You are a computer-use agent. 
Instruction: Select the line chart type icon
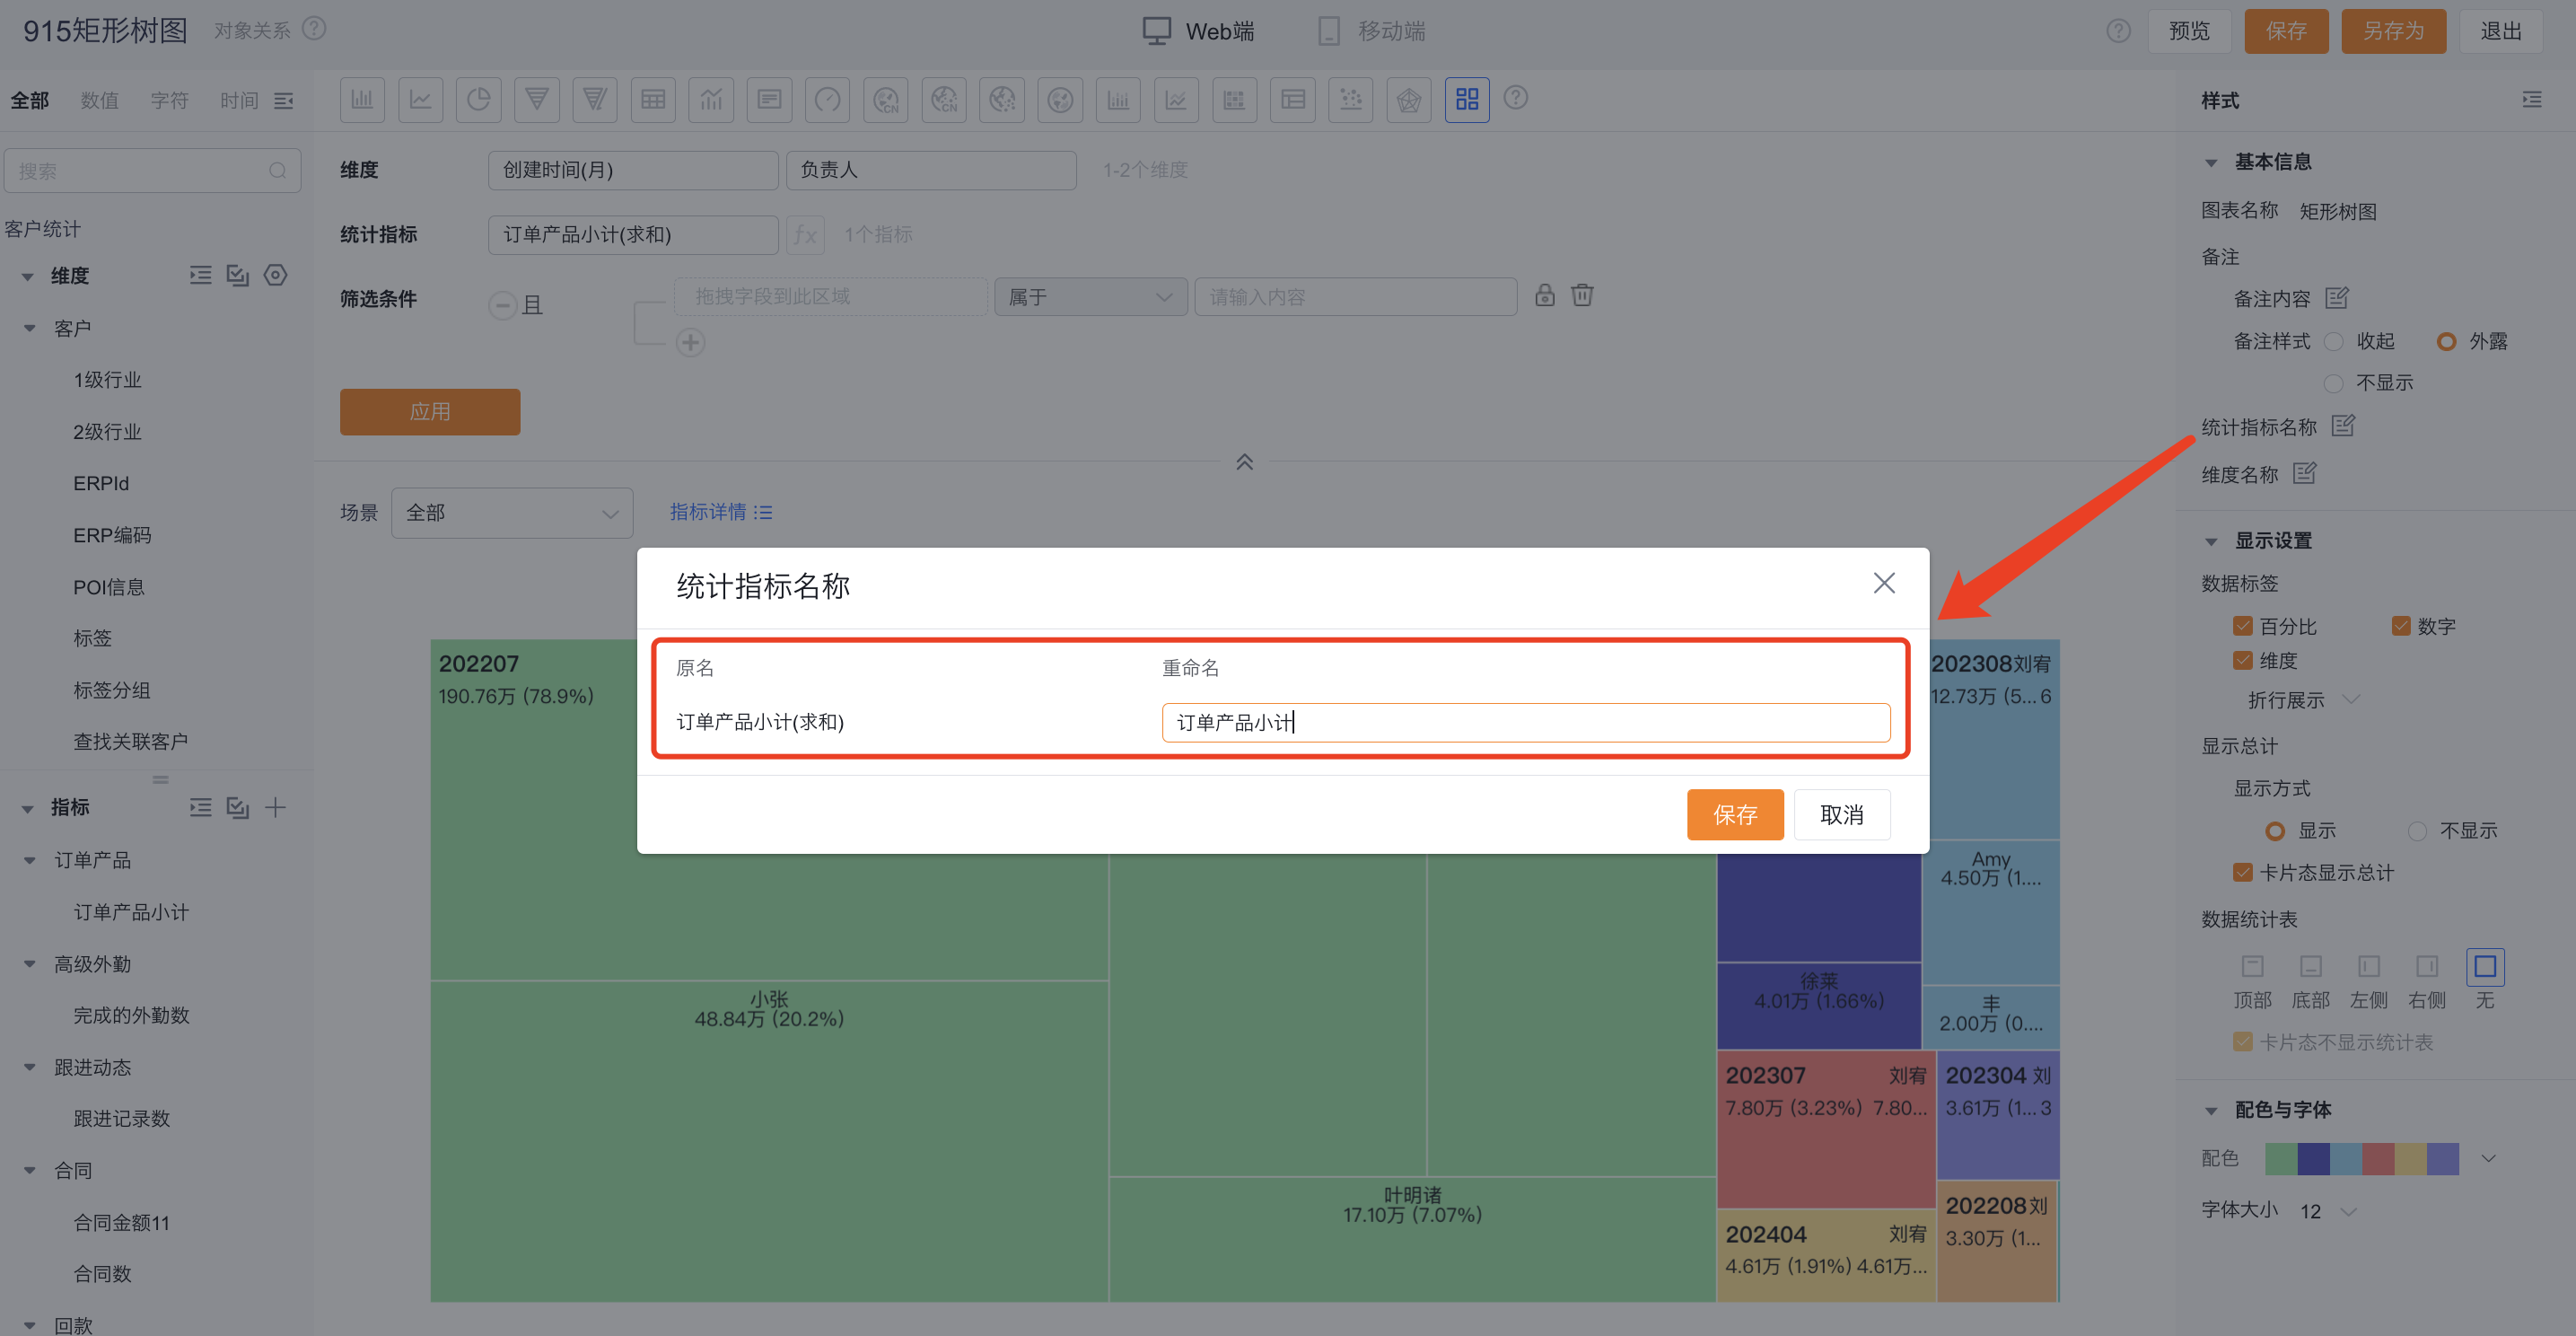[420, 100]
